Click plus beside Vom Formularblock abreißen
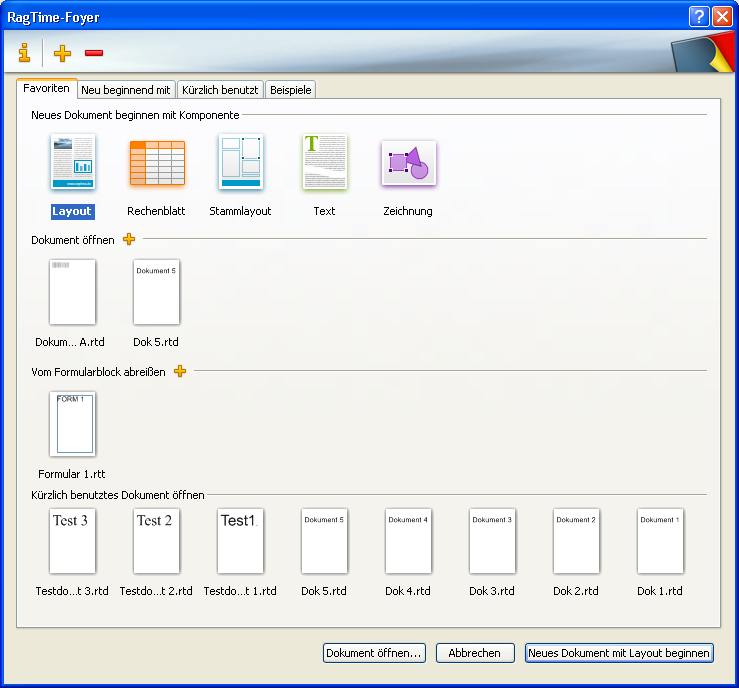This screenshot has width=739, height=688. pos(180,371)
